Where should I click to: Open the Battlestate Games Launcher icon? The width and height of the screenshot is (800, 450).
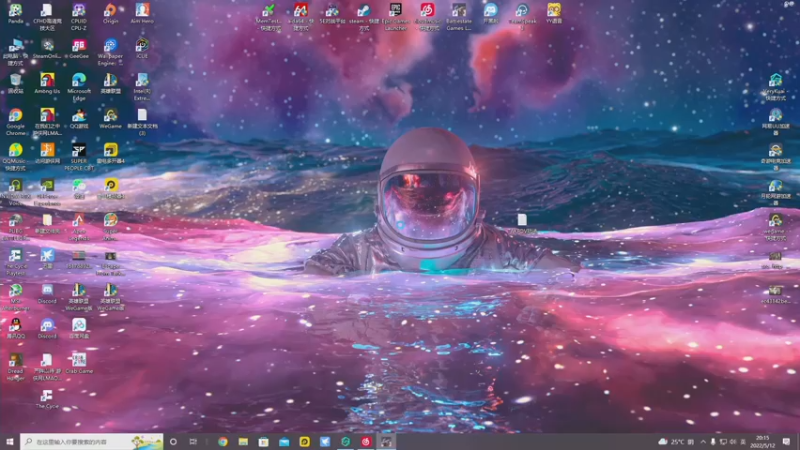tap(459, 17)
